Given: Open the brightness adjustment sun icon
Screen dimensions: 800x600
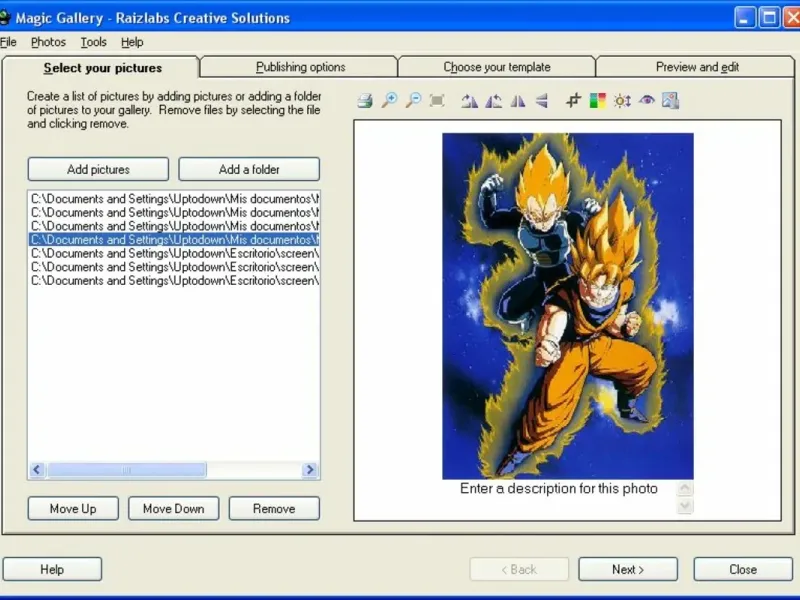Looking at the screenshot, I should pos(622,101).
